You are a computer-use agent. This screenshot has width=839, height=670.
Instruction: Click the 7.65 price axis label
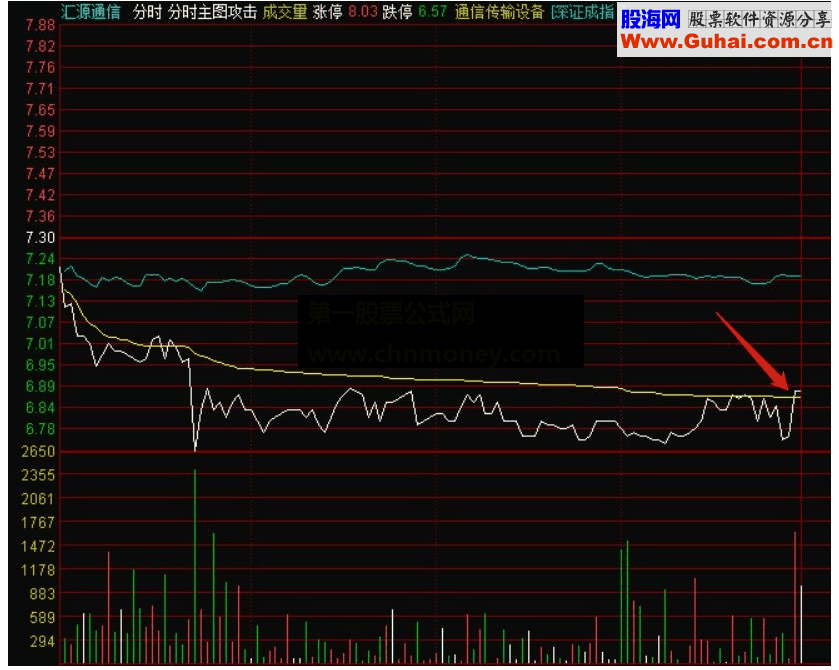(x=40, y=110)
